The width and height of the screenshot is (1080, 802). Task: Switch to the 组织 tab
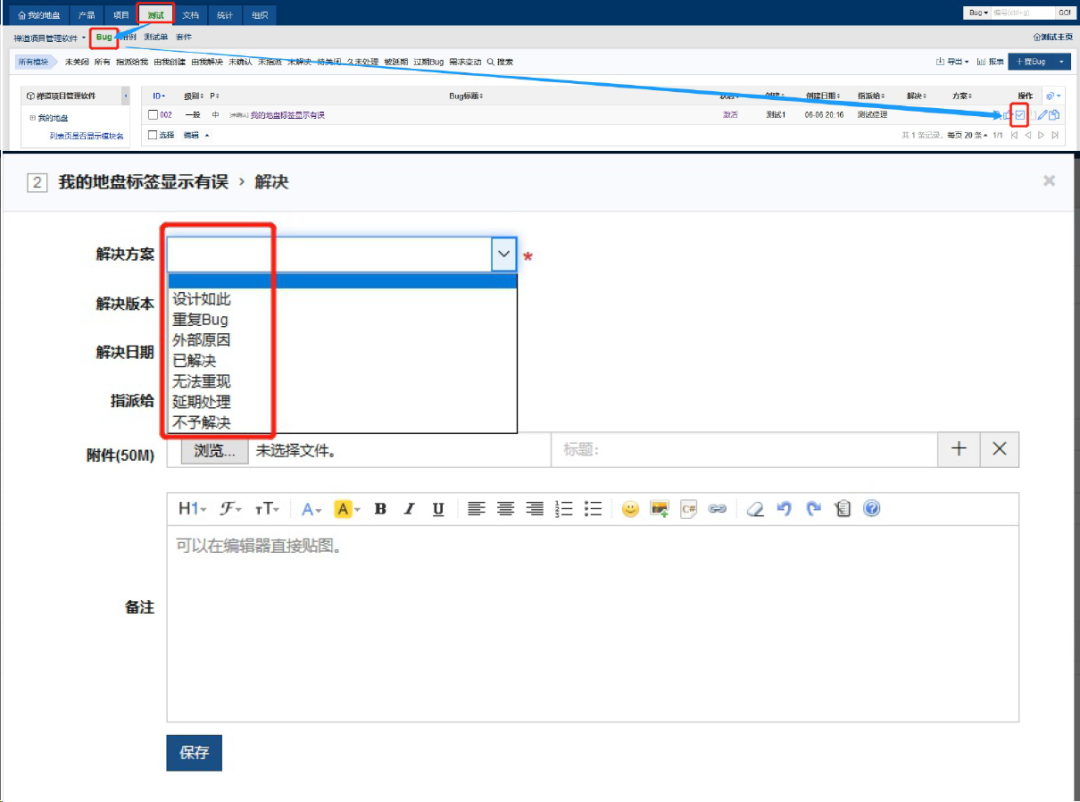[x=260, y=14]
